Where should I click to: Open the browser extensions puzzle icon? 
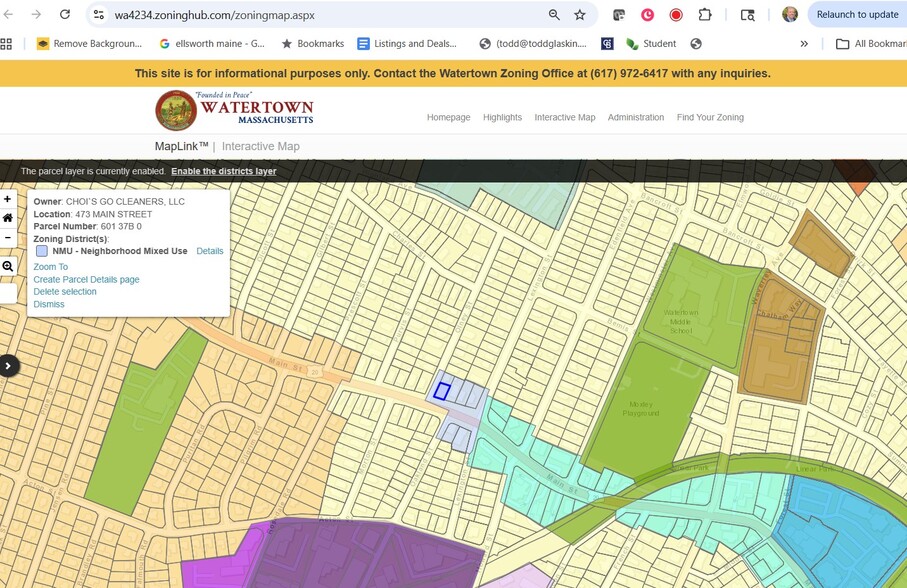(x=705, y=15)
